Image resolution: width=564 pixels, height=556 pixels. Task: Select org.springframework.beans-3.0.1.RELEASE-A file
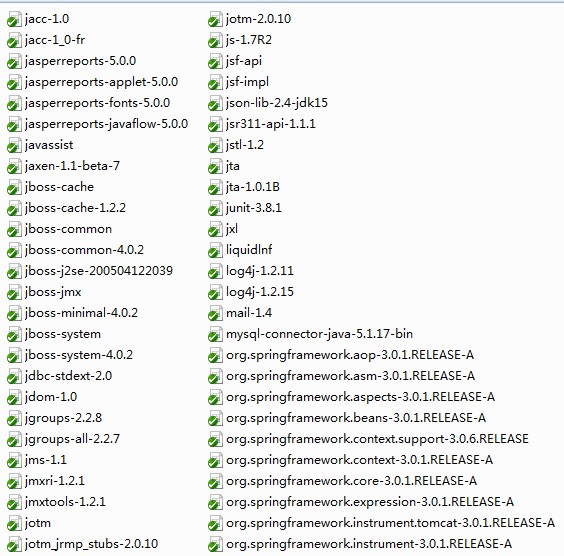coord(356,418)
